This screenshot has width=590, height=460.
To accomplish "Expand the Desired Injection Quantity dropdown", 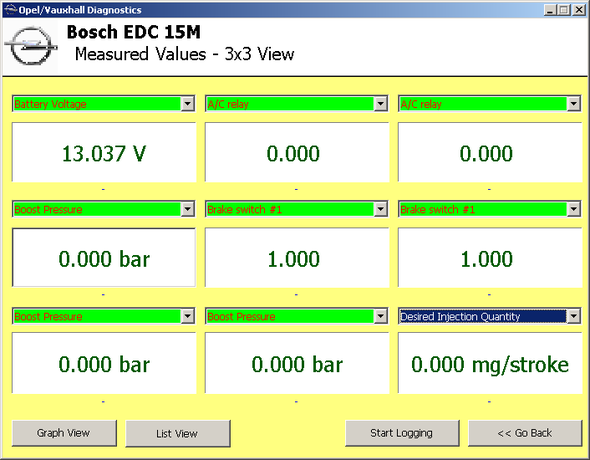I will tap(573, 316).
